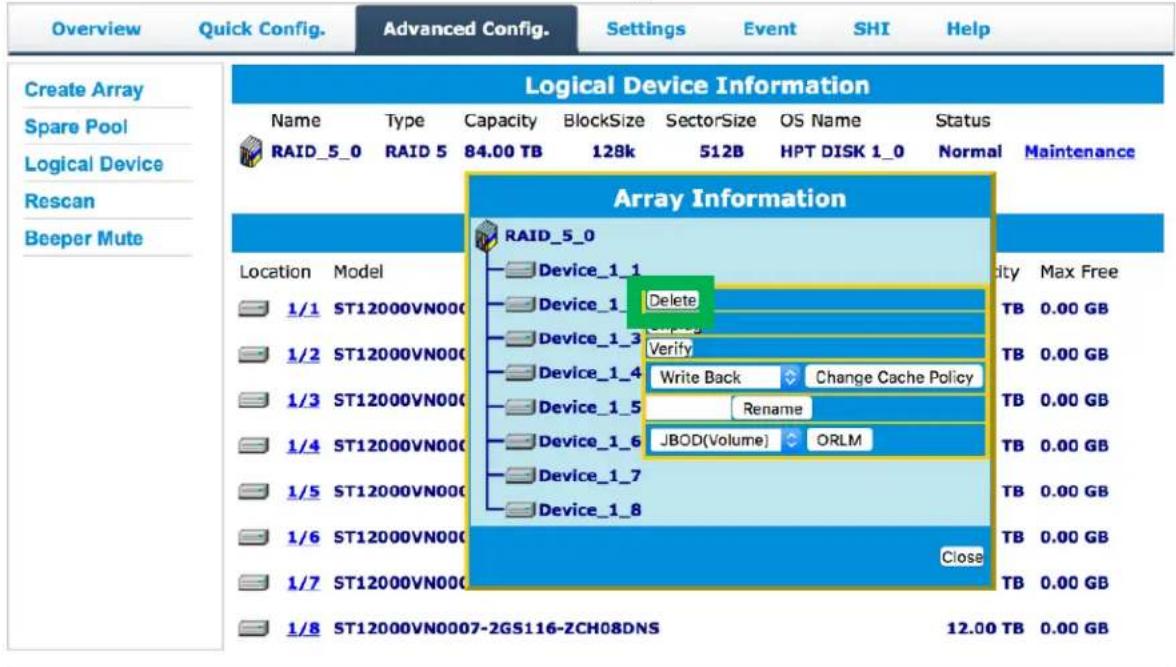
Task: Open JBOD(Volume) migration dropdown
Action: coord(726,440)
